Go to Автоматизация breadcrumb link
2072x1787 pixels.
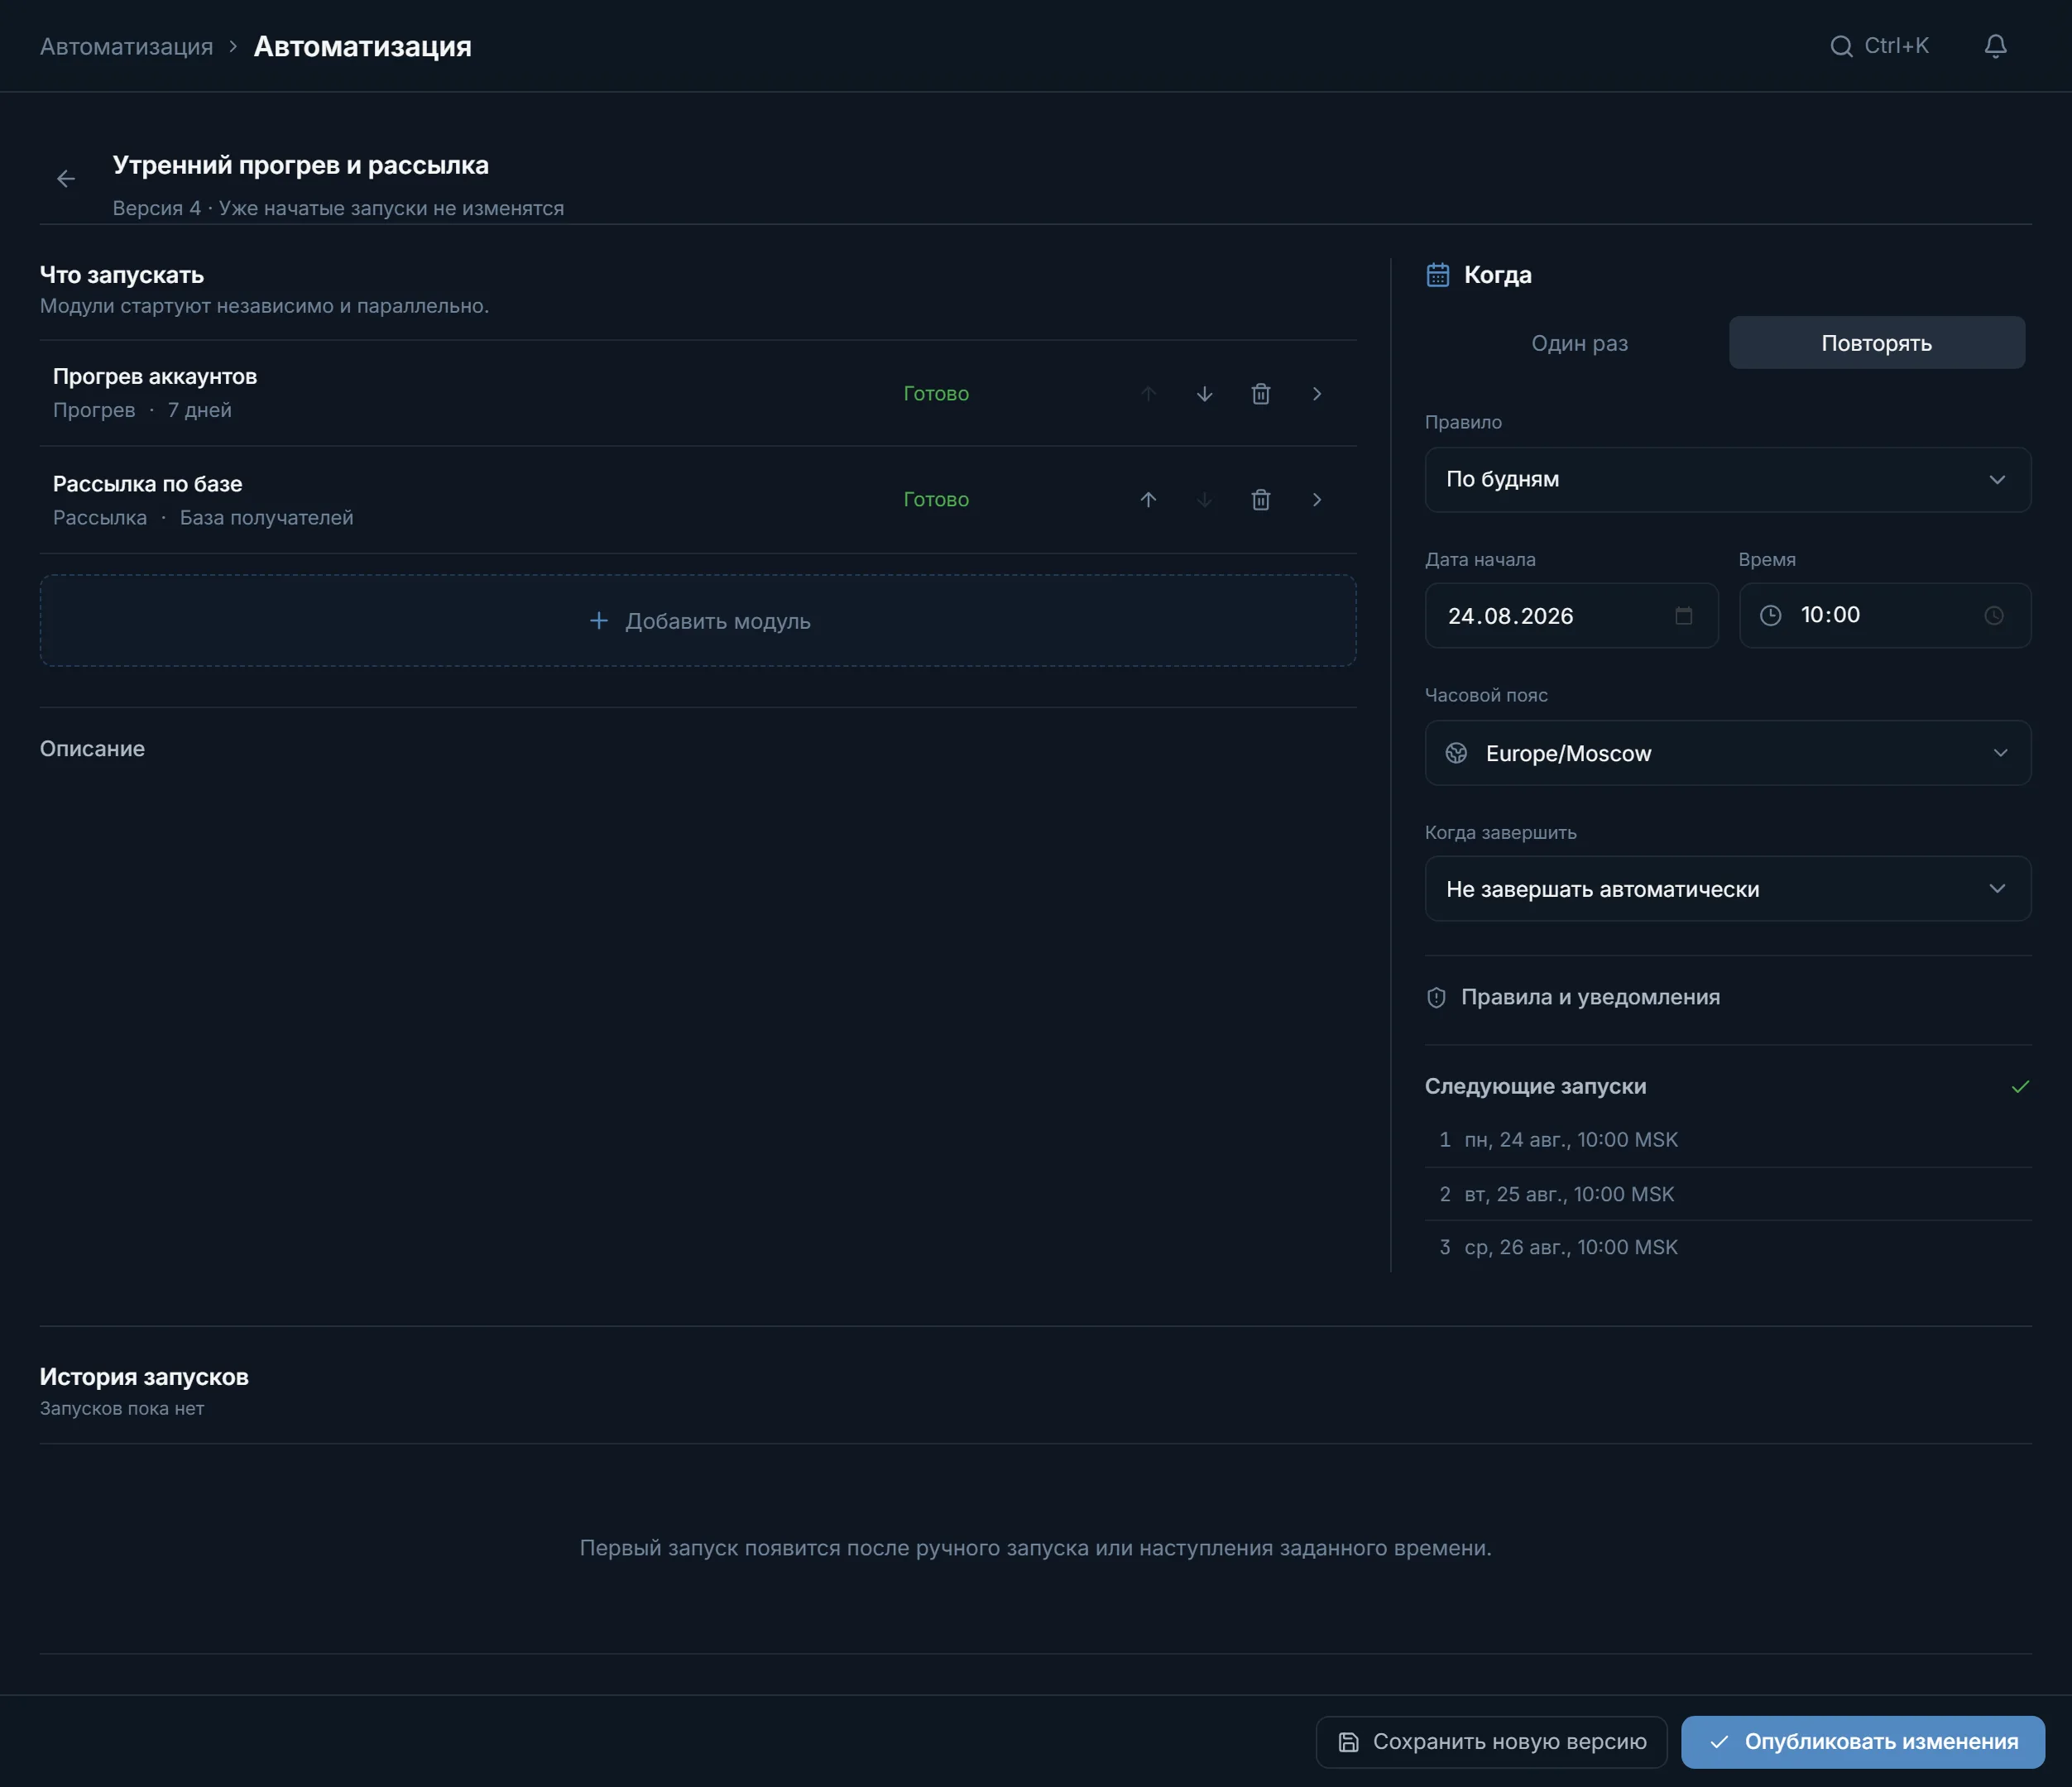[x=126, y=47]
